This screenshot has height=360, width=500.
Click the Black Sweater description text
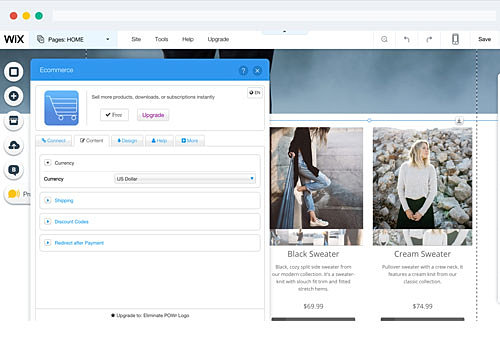tap(313, 278)
